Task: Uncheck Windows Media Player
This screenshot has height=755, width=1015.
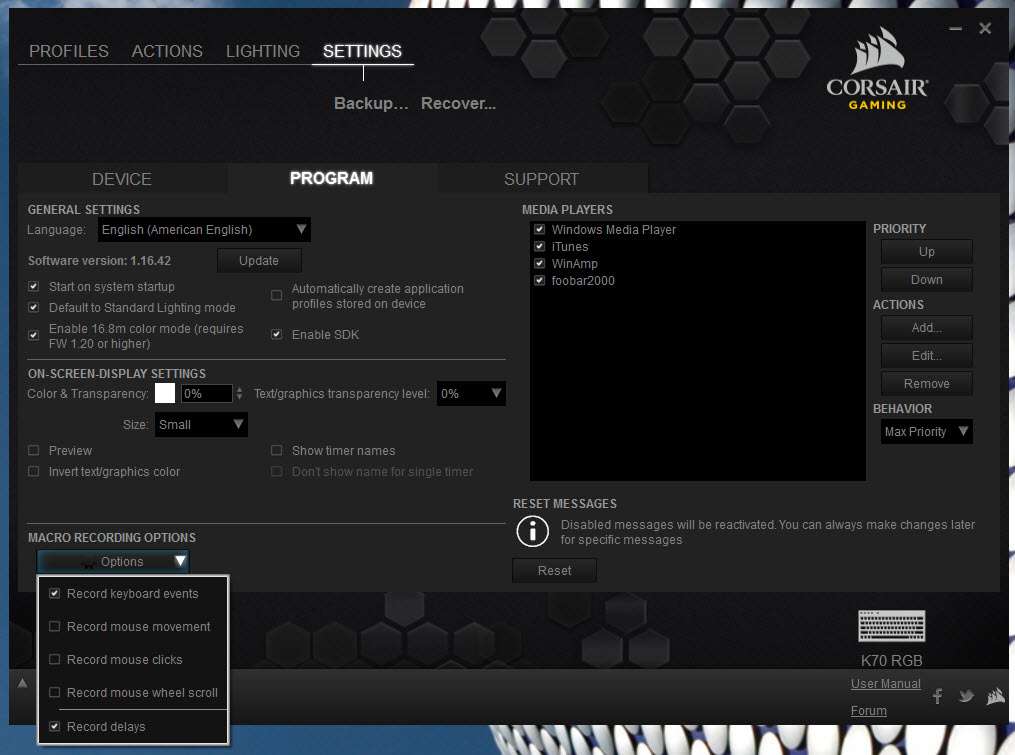Action: click(x=539, y=229)
